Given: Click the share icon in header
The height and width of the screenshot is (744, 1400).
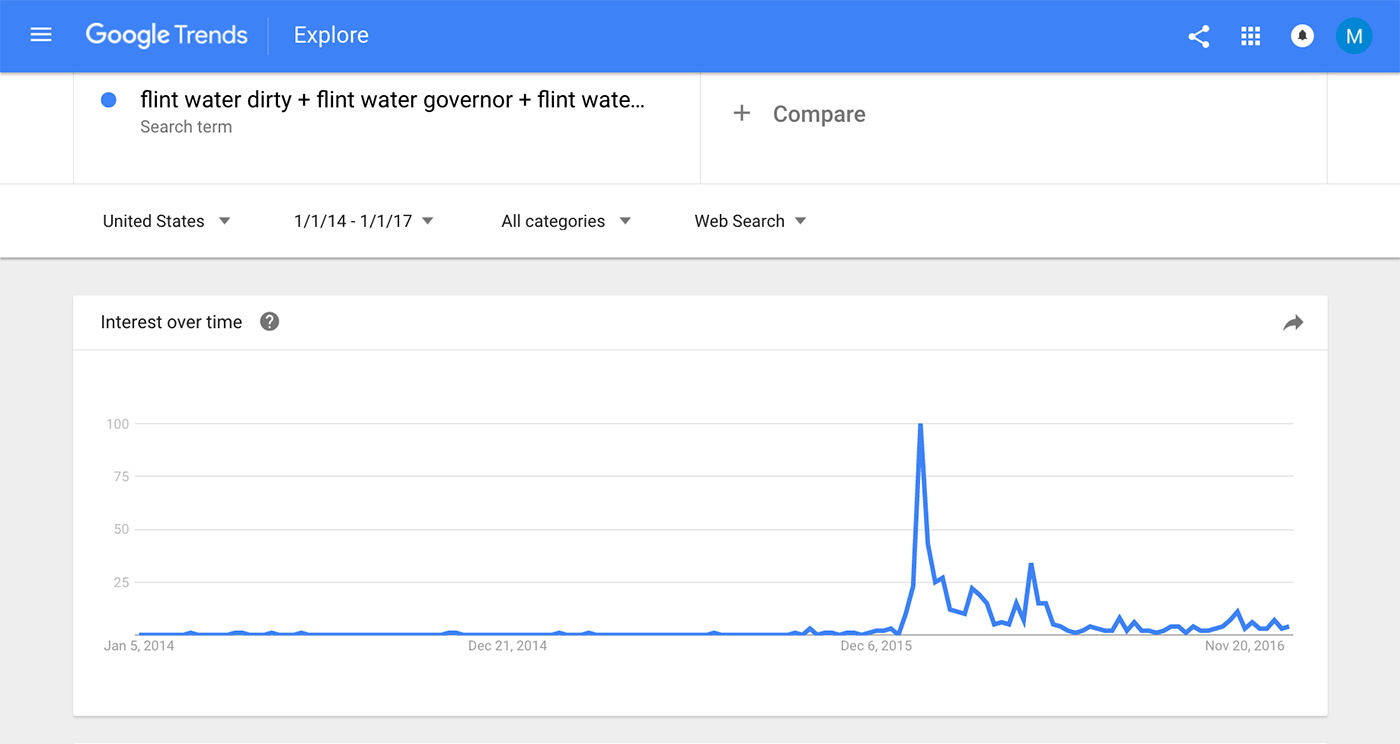Looking at the screenshot, I should pos(1198,37).
